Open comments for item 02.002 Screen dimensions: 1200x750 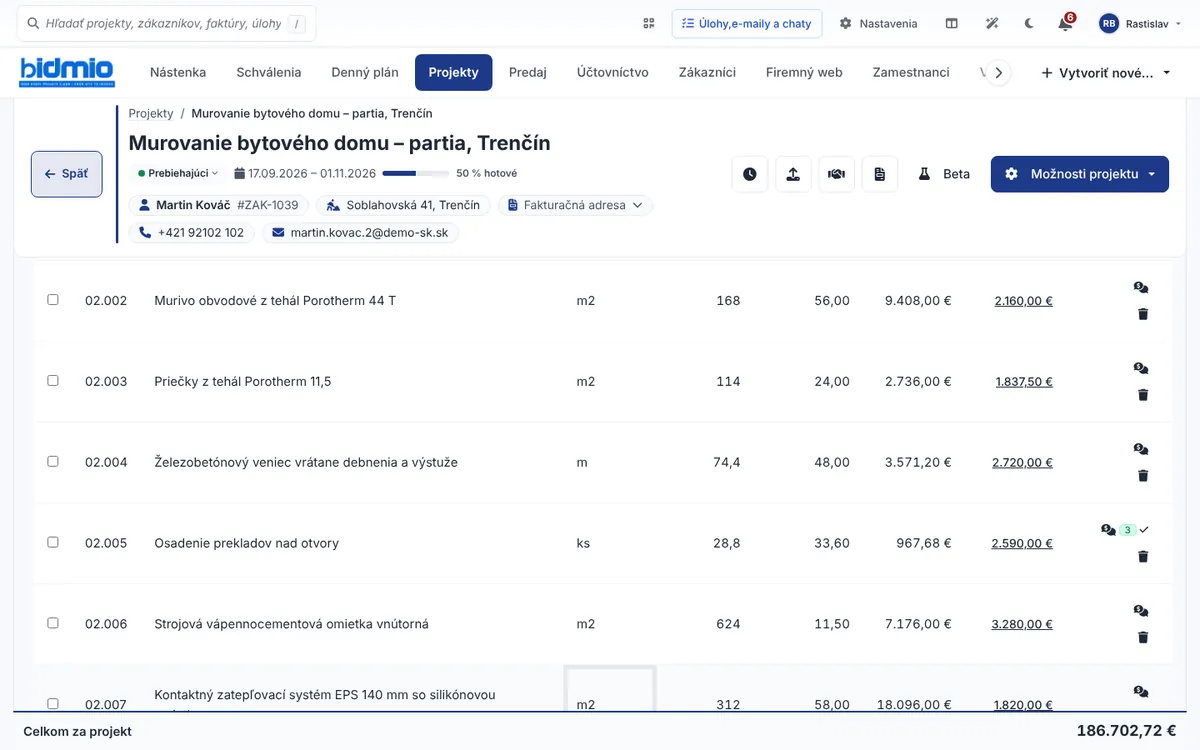(1141, 288)
